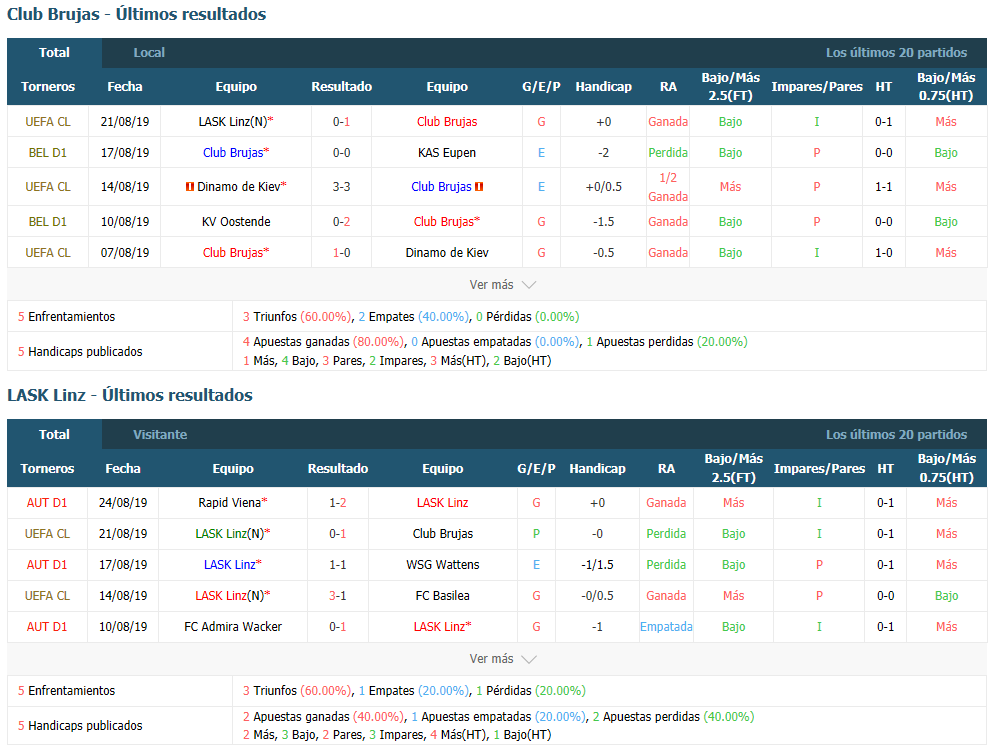The image size is (993, 750).
Task: Open FC Admira Wacker team link
Action: (232, 626)
